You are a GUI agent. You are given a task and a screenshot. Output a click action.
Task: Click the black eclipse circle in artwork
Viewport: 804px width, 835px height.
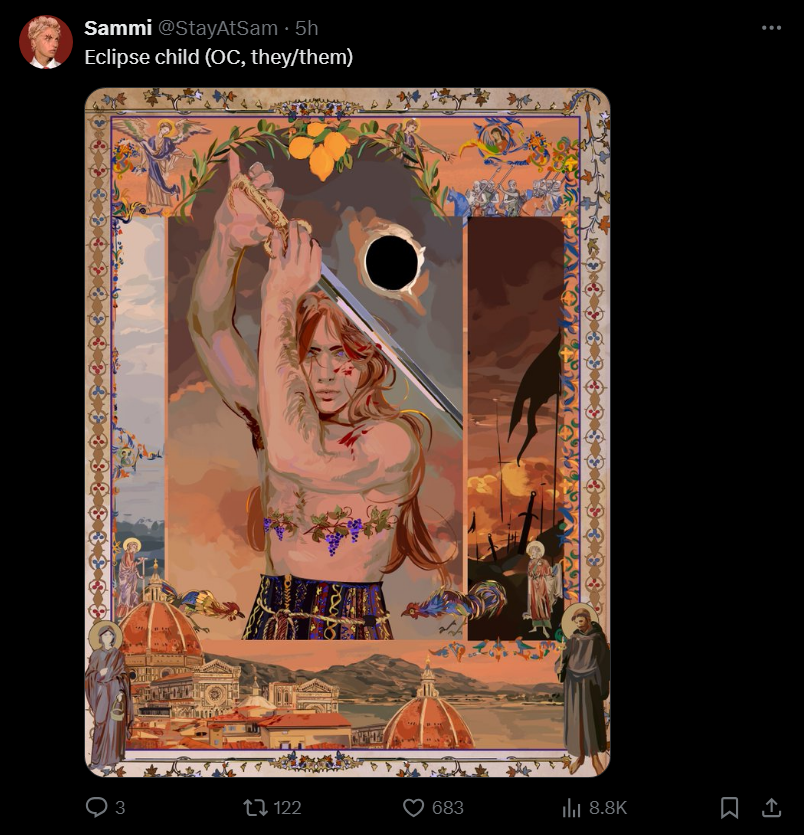tap(392, 263)
